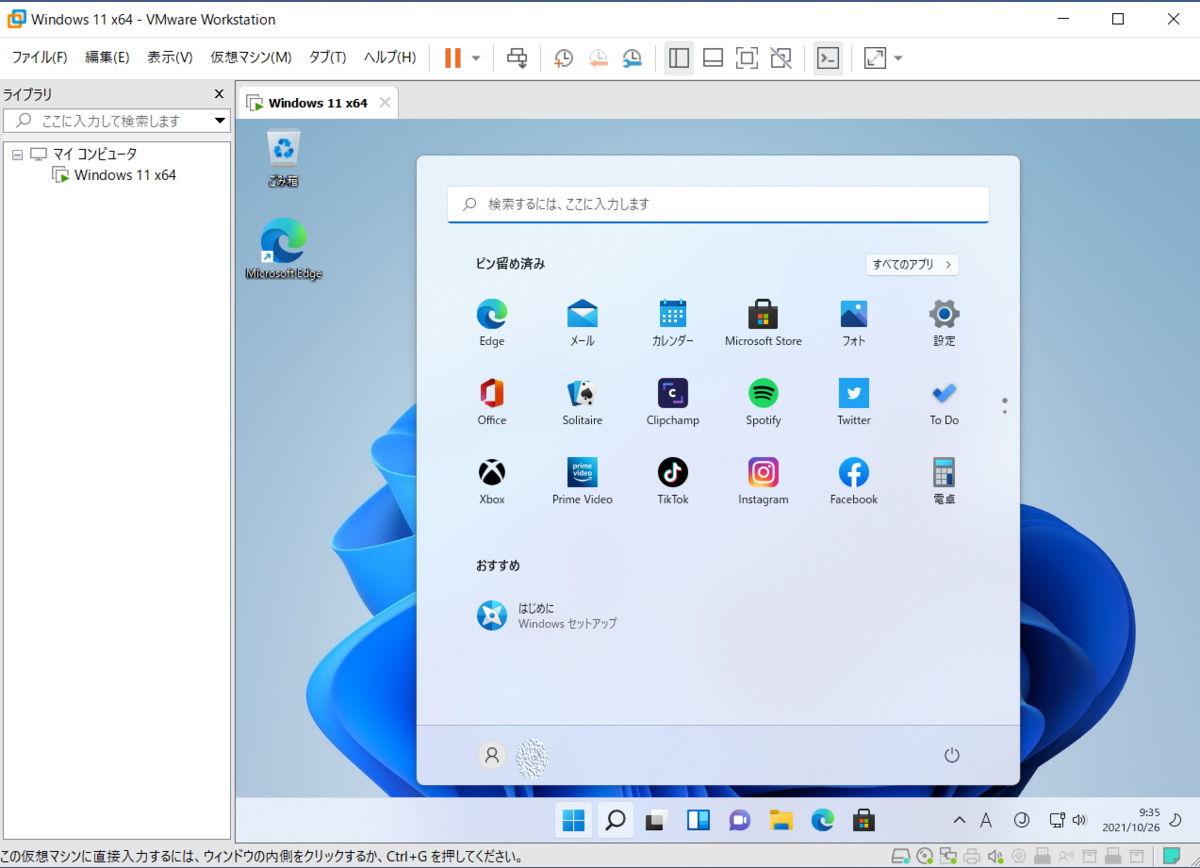Open Task View on the taskbar
The image size is (1200, 868).
pos(656,821)
